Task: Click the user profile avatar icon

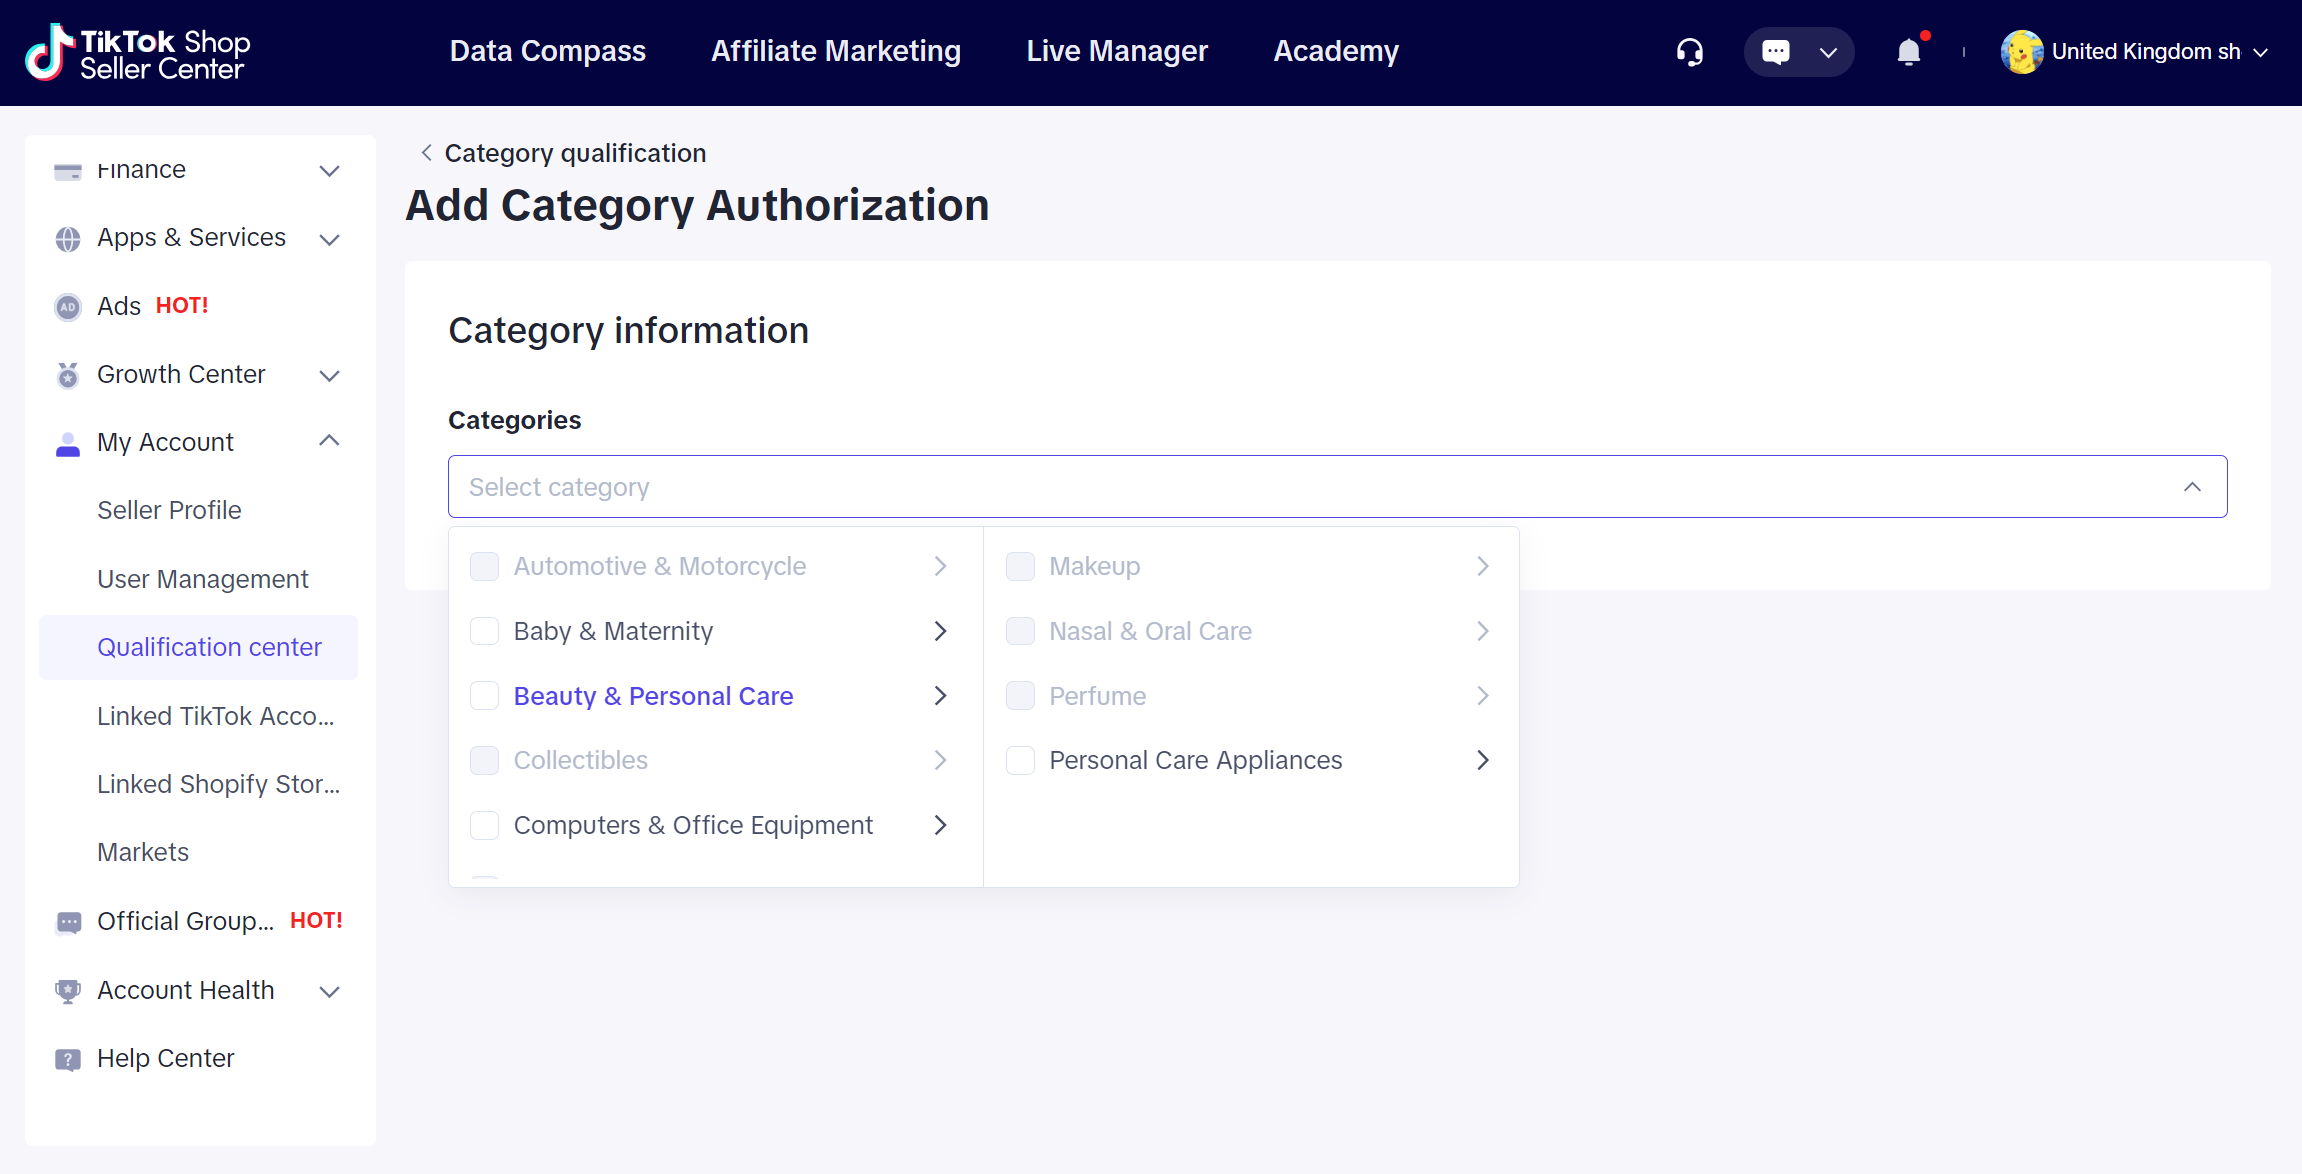Action: (x=2021, y=52)
